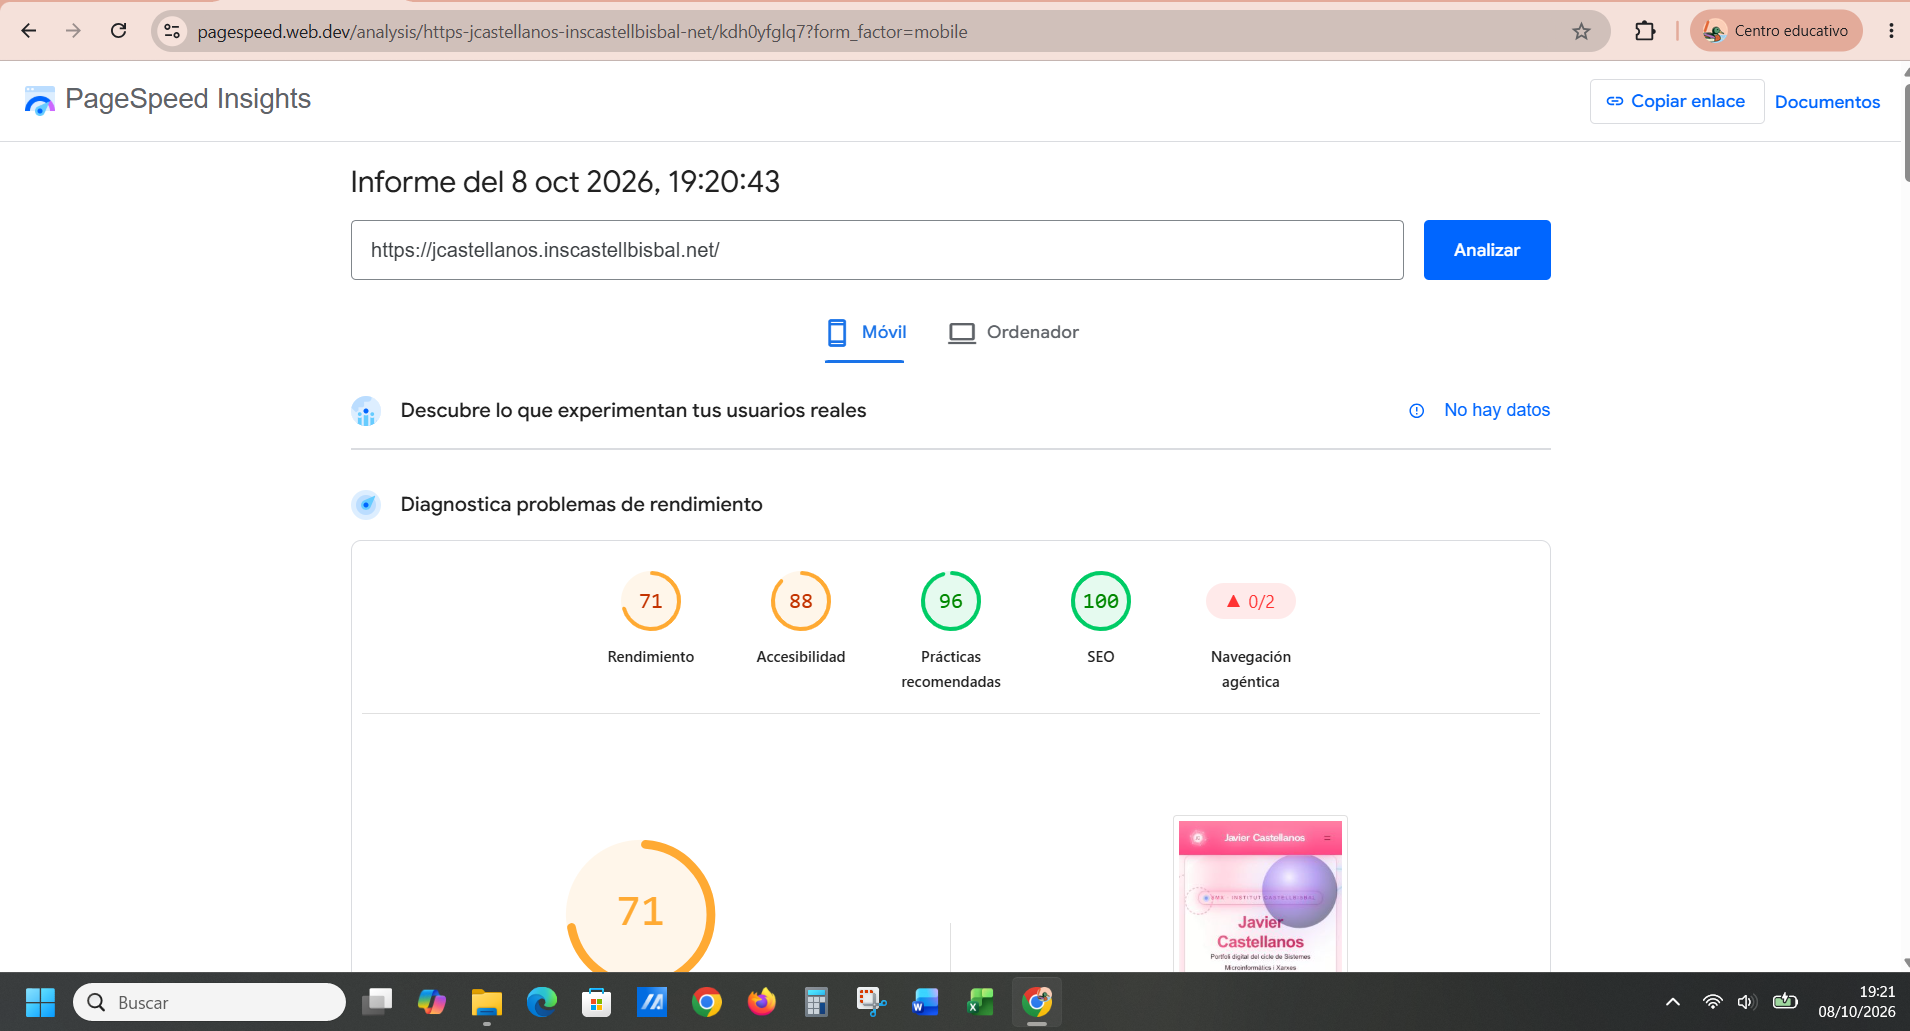Open the Documentos link

[1827, 102]
